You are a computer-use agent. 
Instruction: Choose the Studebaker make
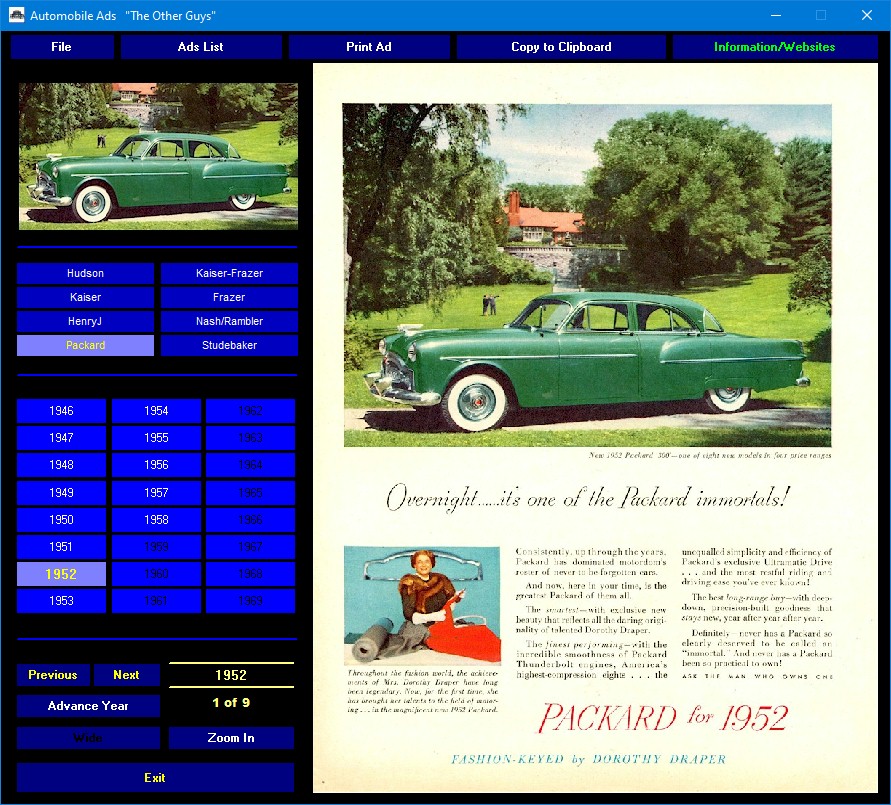229,345
